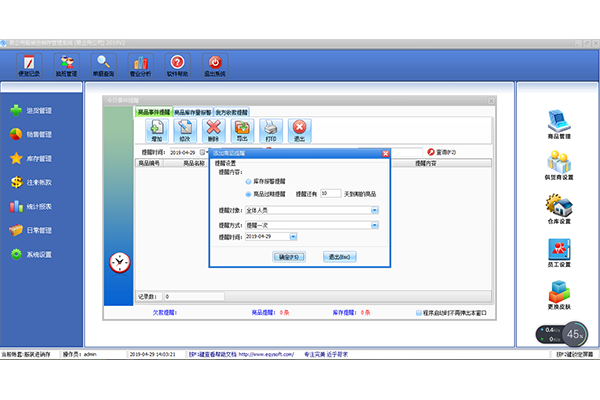Open 软件帮助 question mark icon
This screenshot has height=400, width=600.
pyautogui.click(x=178, y=66)
